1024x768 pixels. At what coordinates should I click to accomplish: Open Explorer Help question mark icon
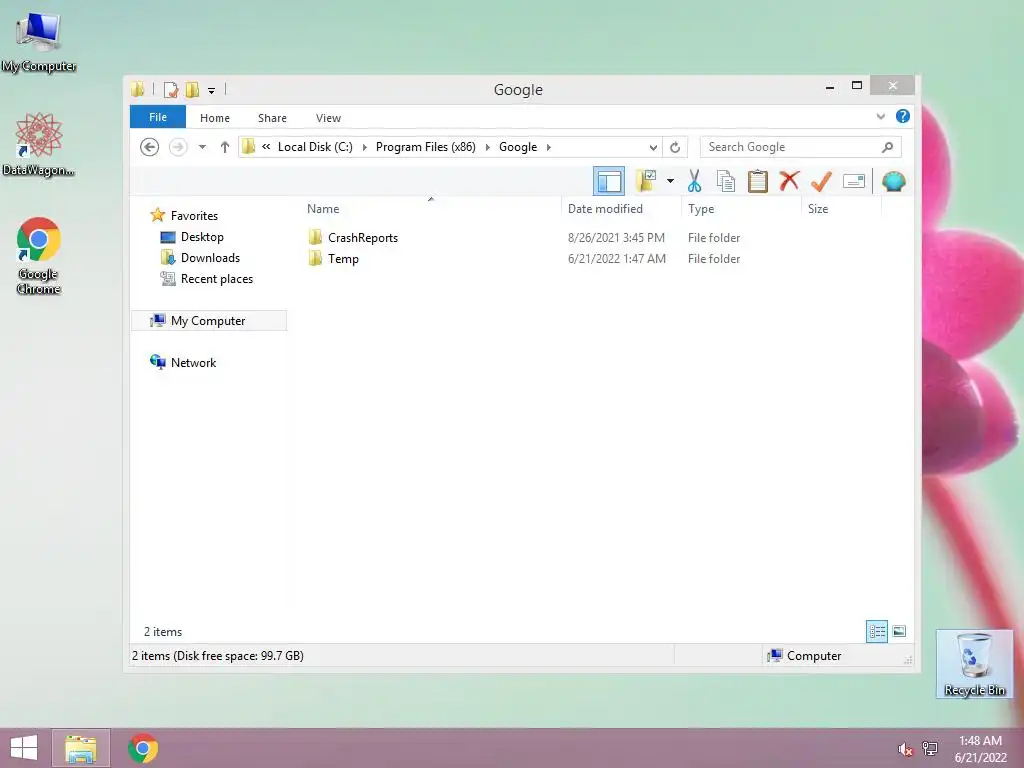(903, 116)
